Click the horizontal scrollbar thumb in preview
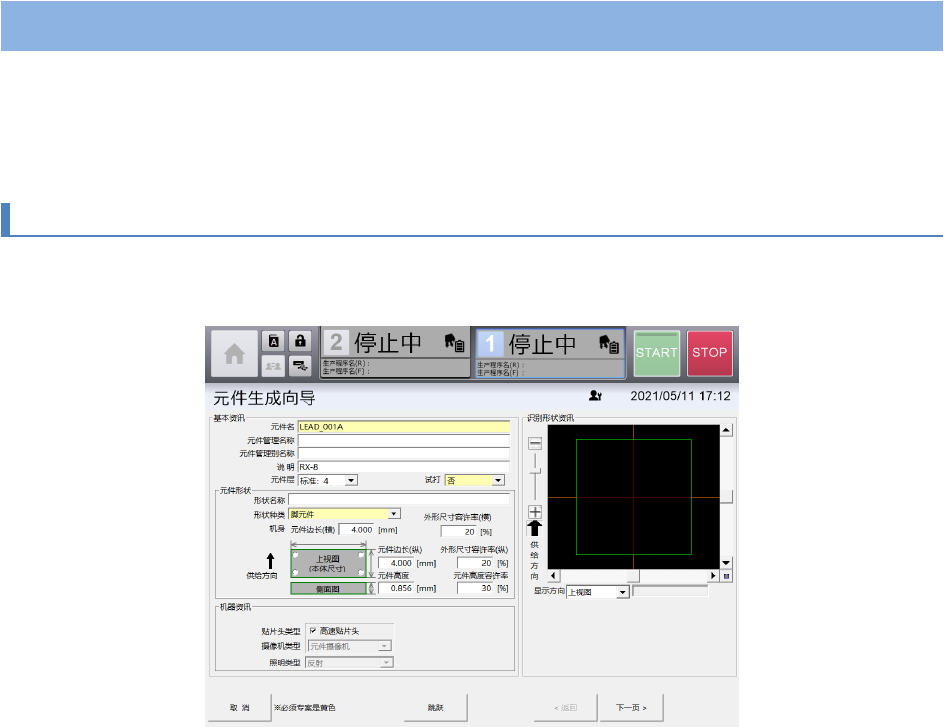The image size is (944, 727). 633,575
